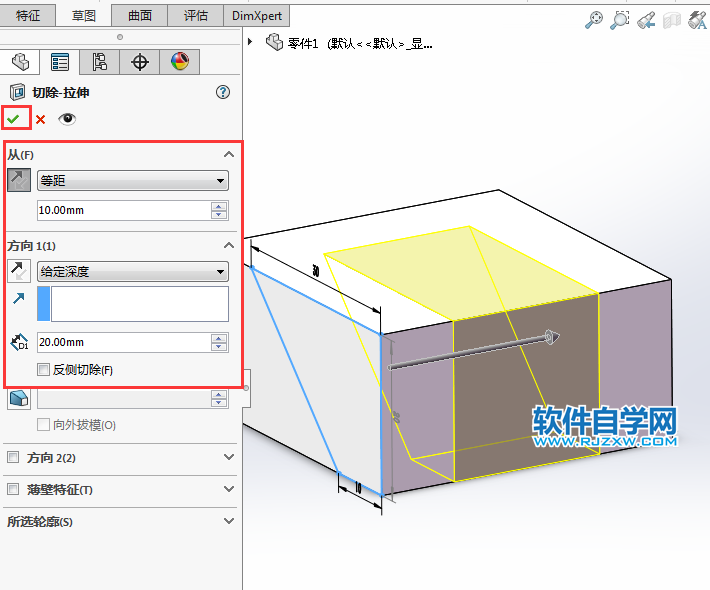Select the PropertyManager tab icon
The width and height of the screenshot is (710, 590).
tap(60, 62)
